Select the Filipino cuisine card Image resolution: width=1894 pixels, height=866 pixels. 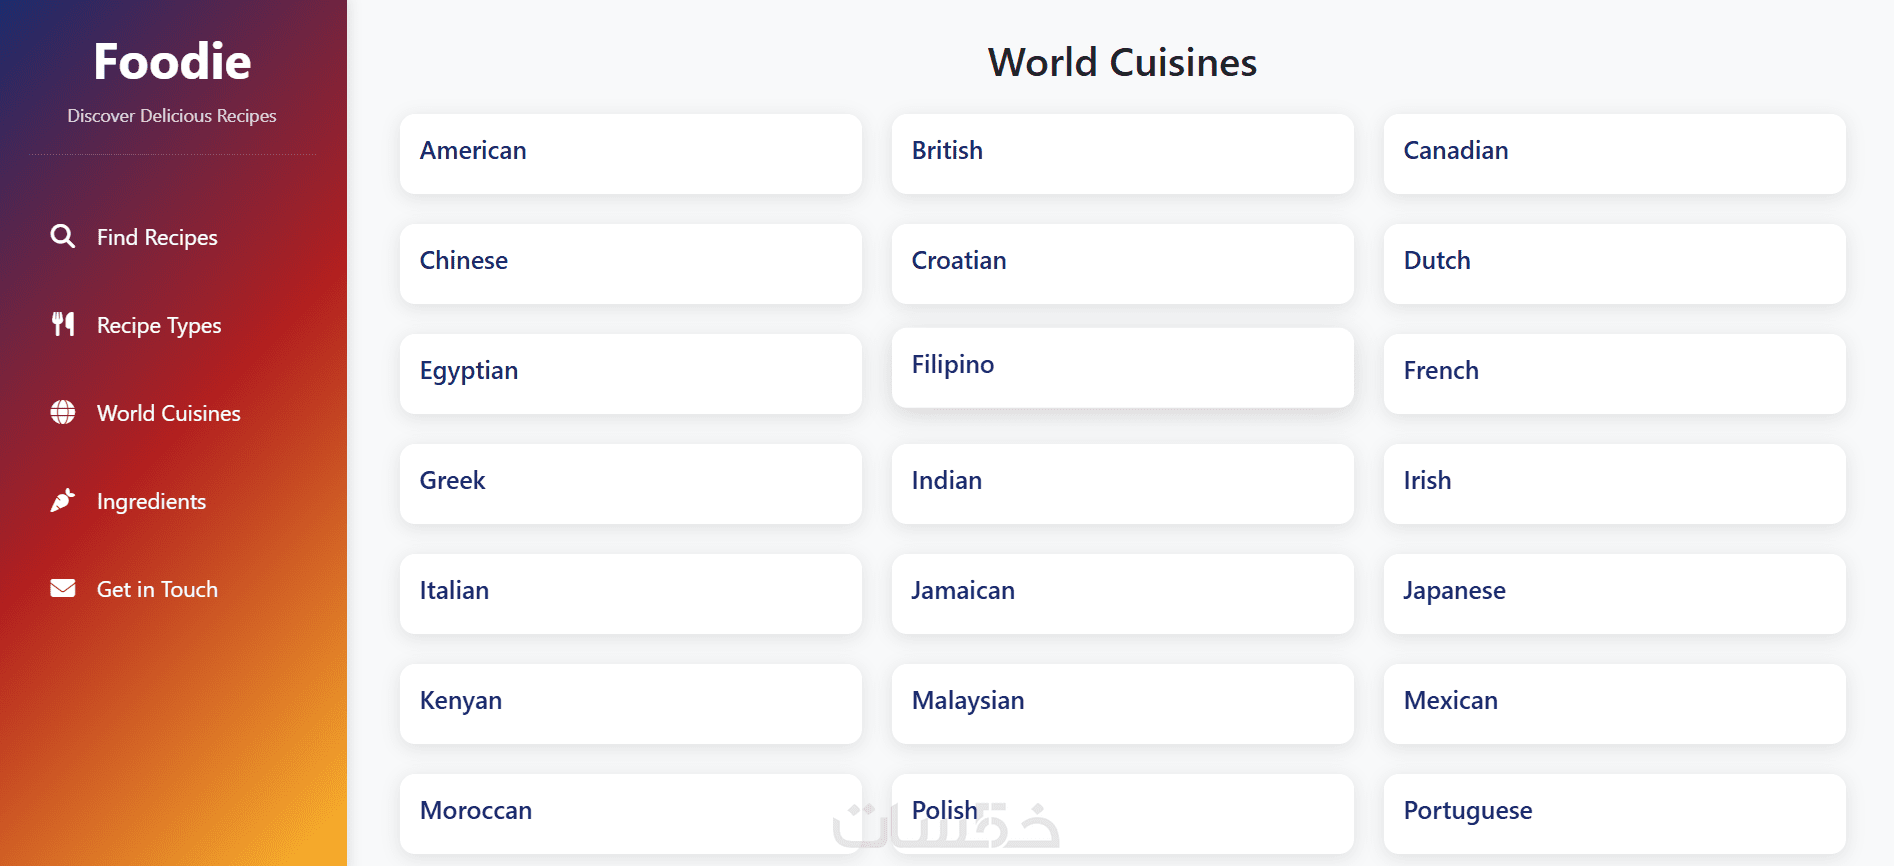[x=1122, y=367]
